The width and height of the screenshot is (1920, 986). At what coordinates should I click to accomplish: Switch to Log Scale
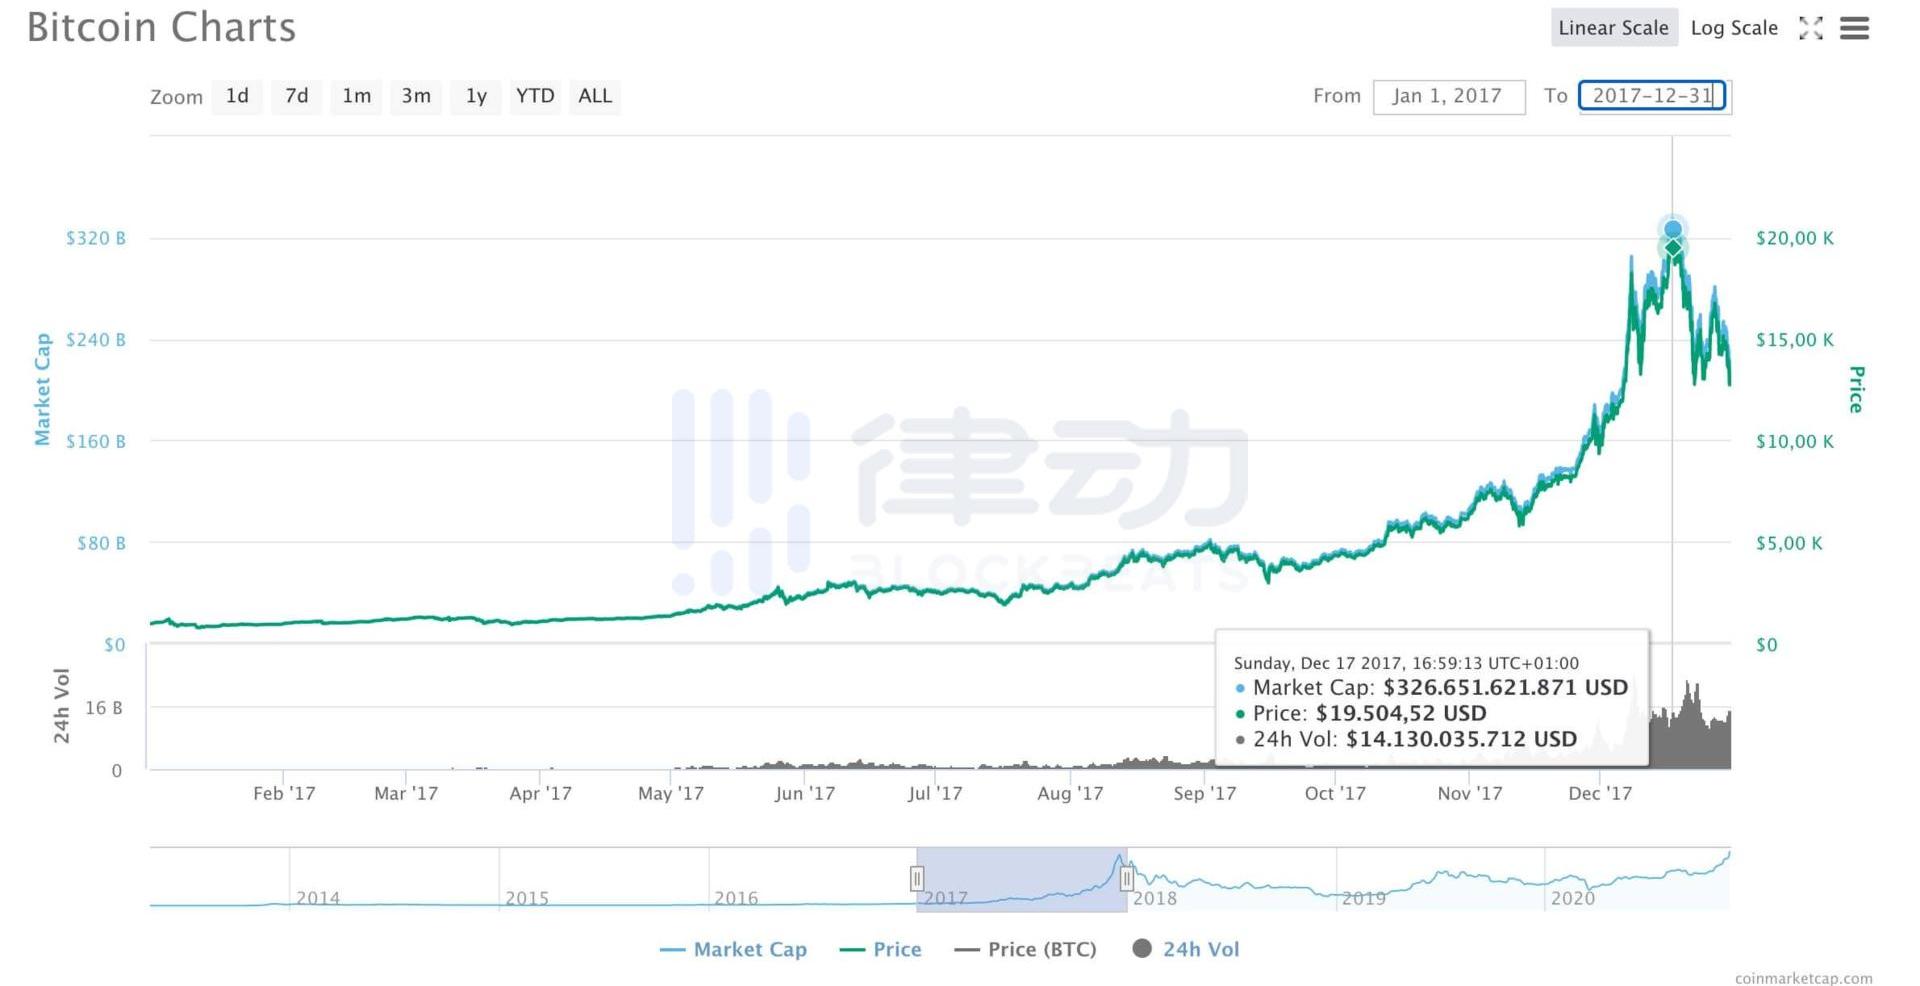click(x=1733, y=28)
